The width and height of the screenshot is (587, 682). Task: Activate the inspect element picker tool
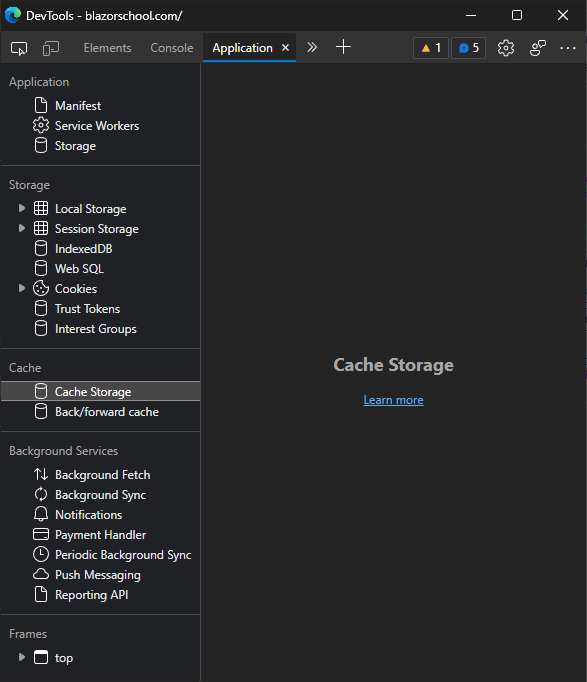19,48
